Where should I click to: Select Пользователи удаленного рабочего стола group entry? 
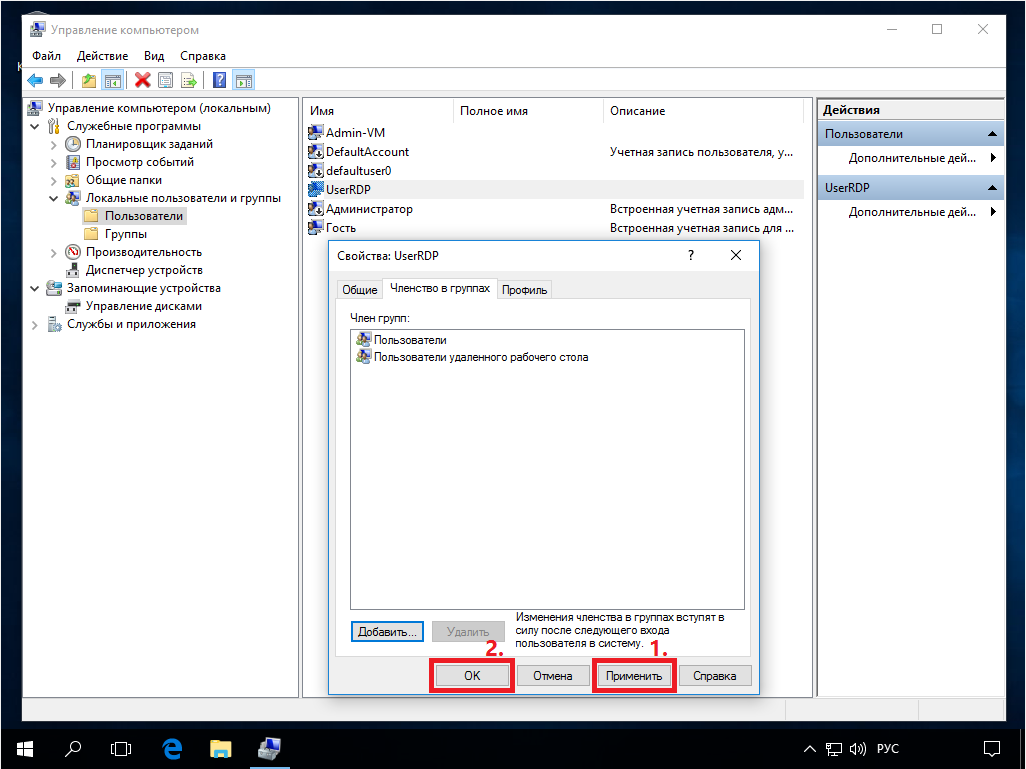coord(480,357)
